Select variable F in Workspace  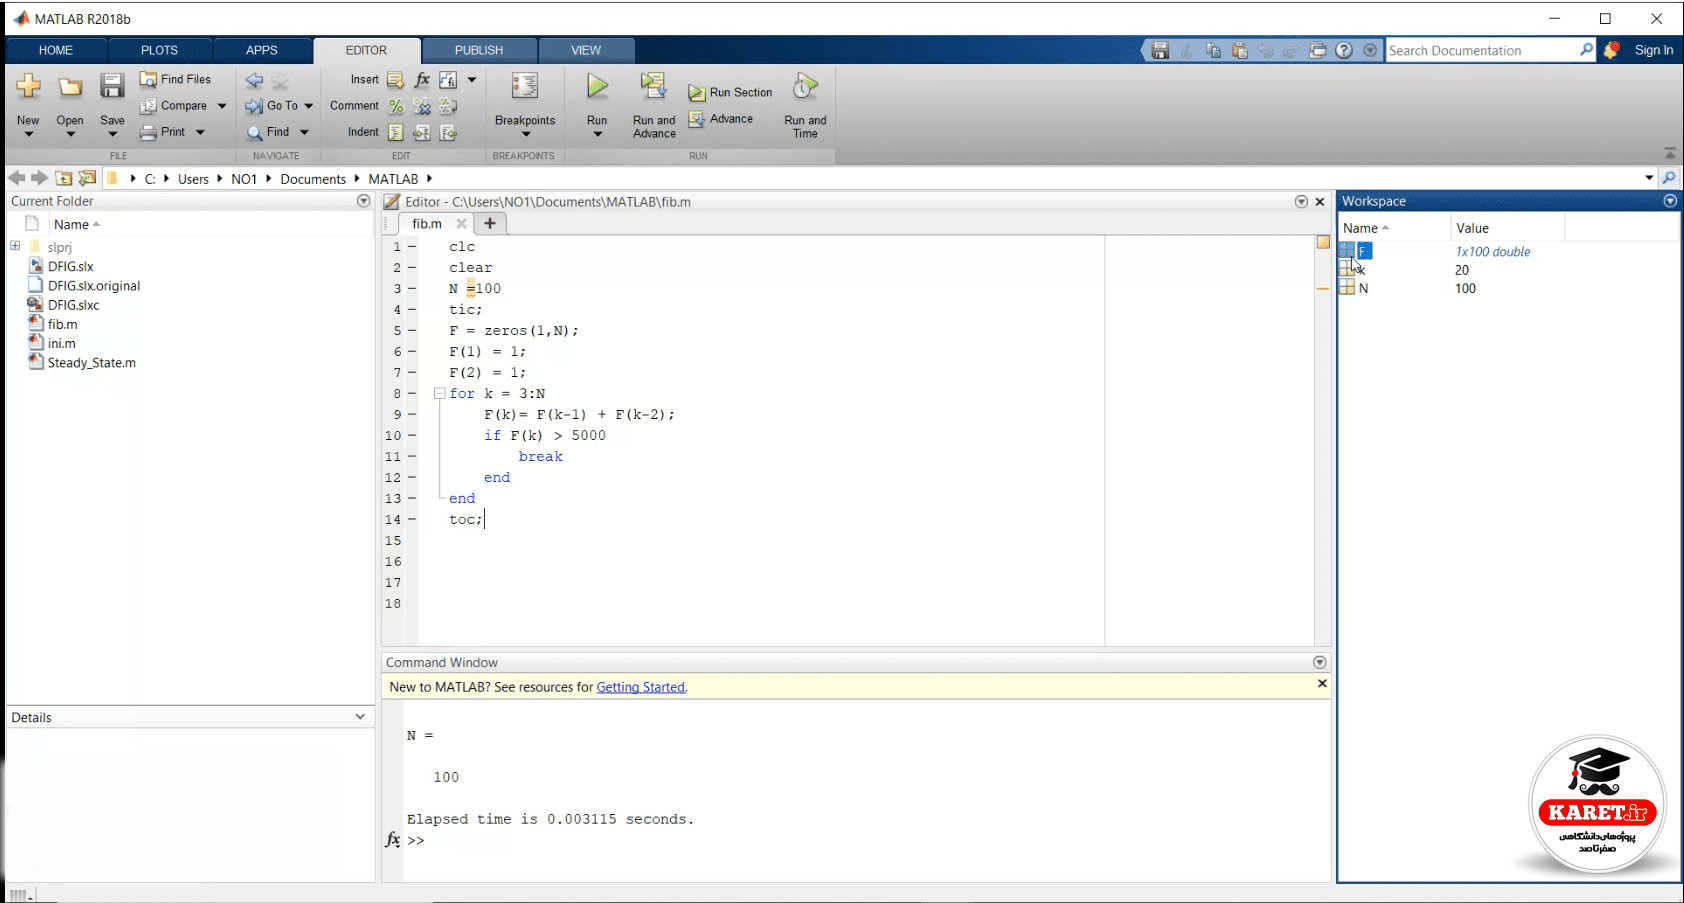pos(1364,251)
